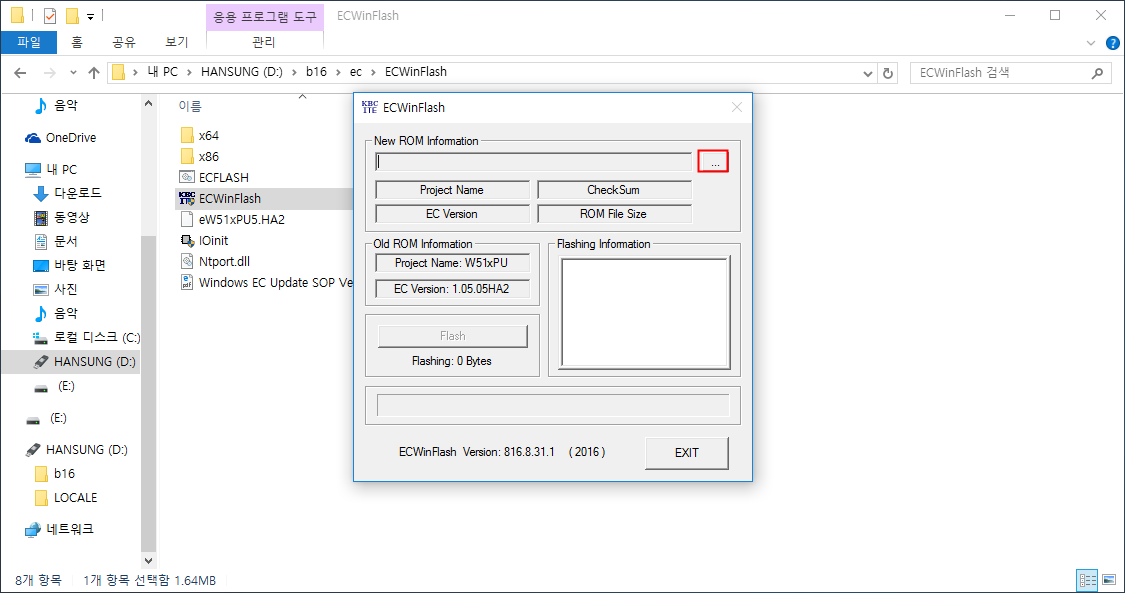Expand the ribbon with the chevron
Screen dimensions: 1125x593
coord(1092,43)
